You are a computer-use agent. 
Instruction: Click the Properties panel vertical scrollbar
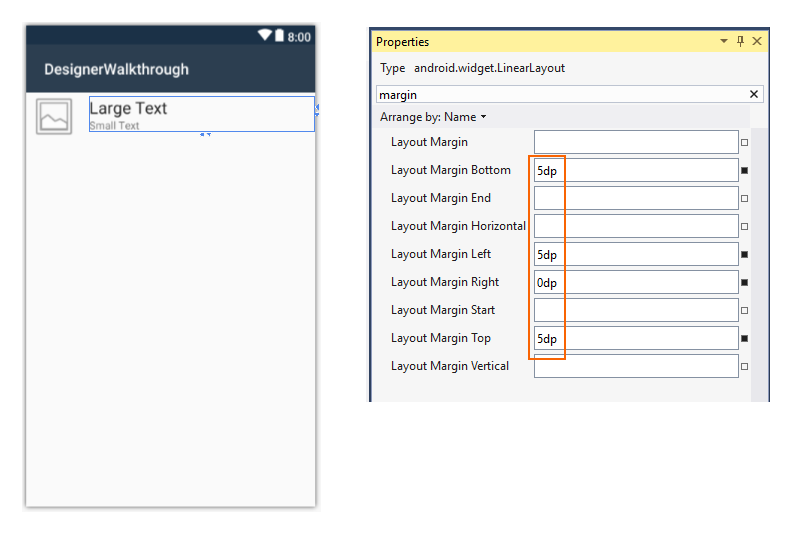click(x=759, y=264)
